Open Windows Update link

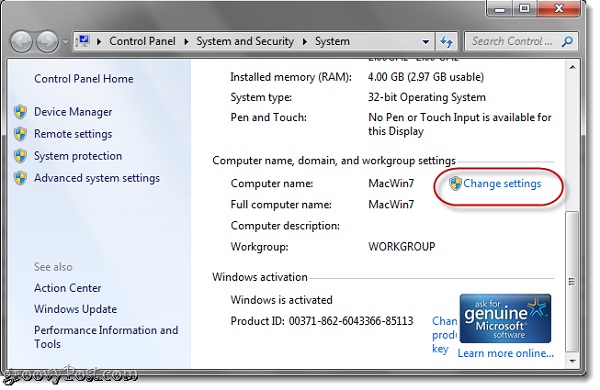click(x=75, y=309)
